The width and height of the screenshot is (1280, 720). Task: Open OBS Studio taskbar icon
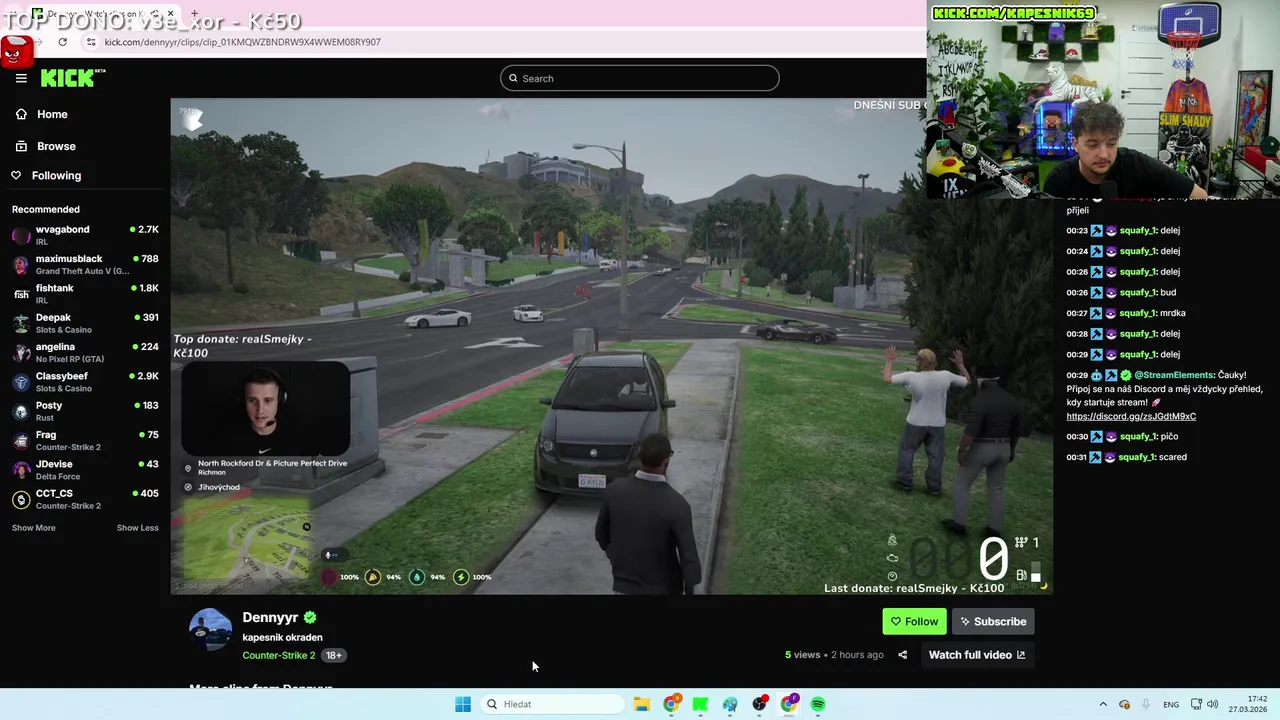click(759, 704)
